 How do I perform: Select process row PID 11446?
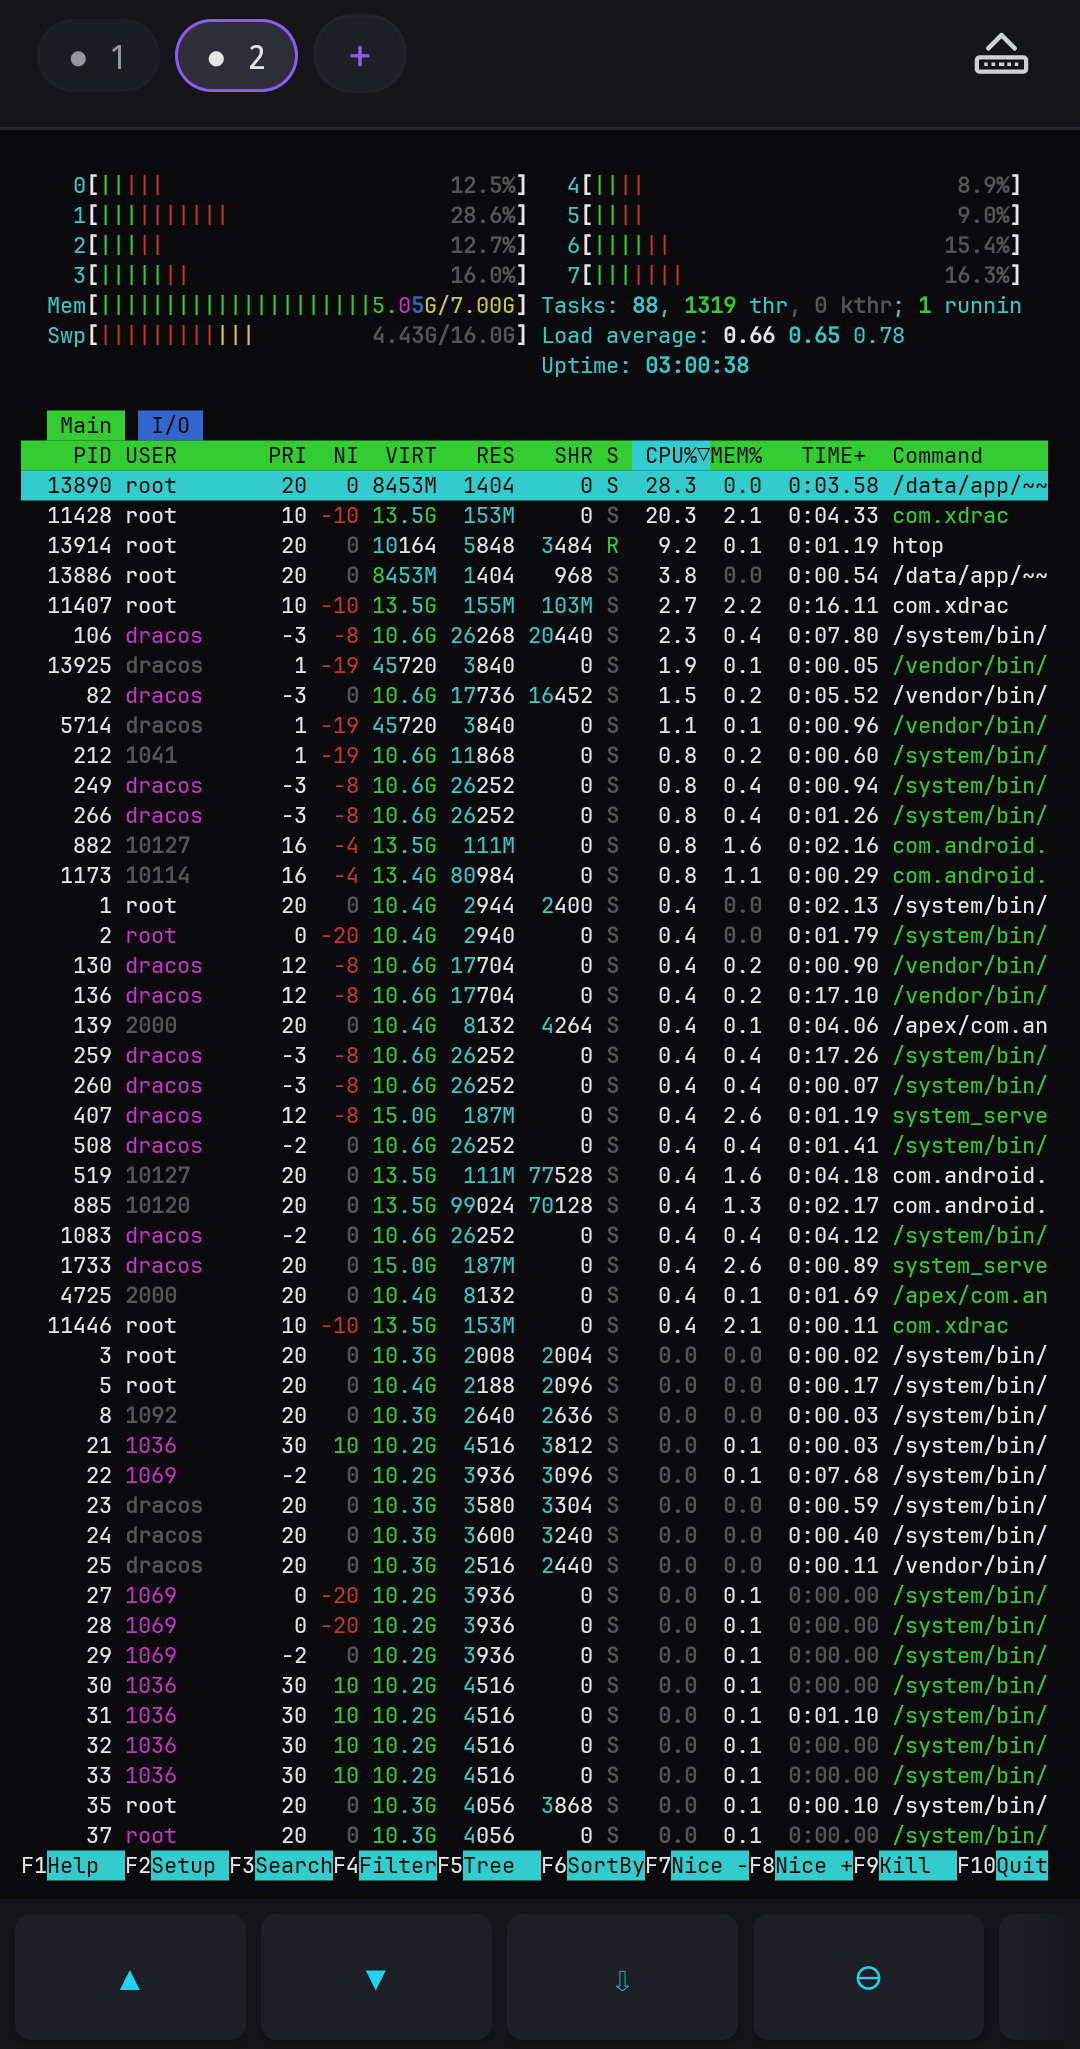[534, 1325]
